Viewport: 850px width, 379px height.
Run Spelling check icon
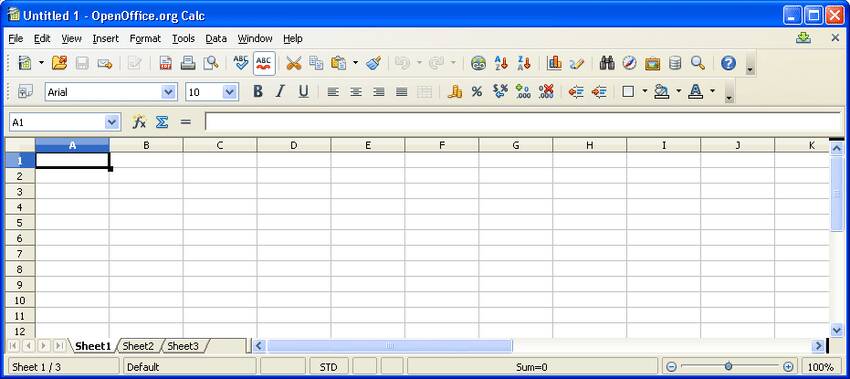tap(241, 63)
